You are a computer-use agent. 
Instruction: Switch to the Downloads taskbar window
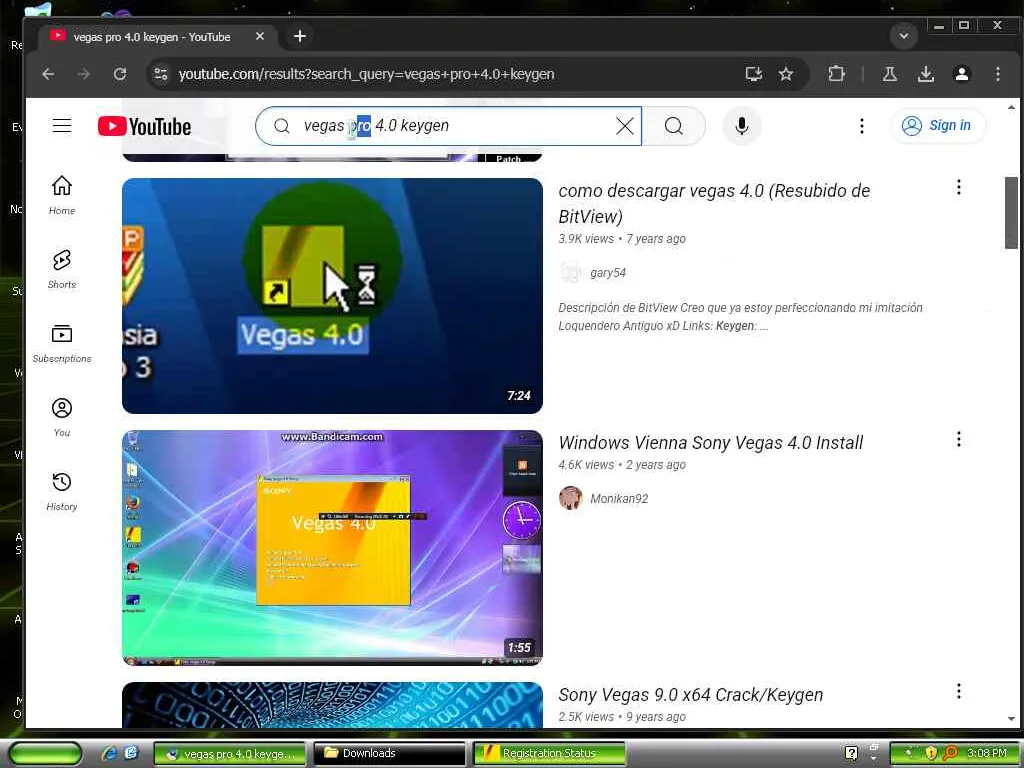pyautogui.click(x=389, y=754)
